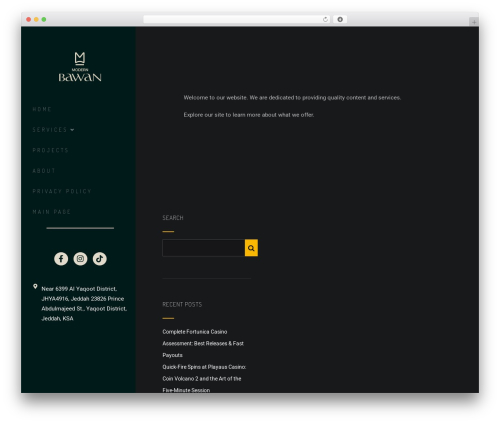
Task: Open the Quick-Fire Spins at Playaus Casino post
Action: click(204, 379)
